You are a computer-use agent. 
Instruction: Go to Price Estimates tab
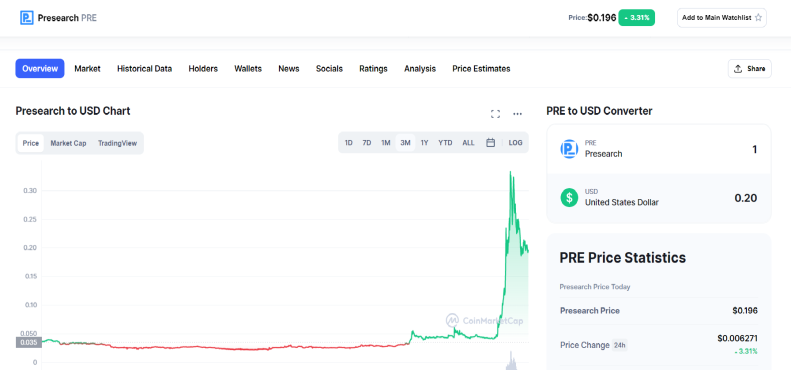(x=481, y=69)
